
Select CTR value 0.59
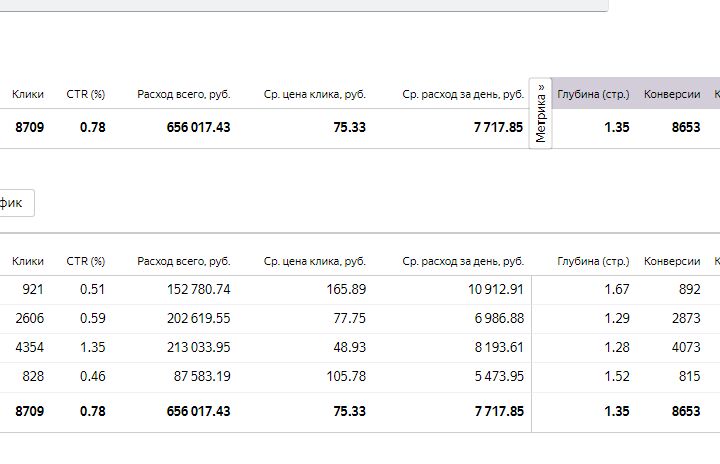click(x=93, y=318)
